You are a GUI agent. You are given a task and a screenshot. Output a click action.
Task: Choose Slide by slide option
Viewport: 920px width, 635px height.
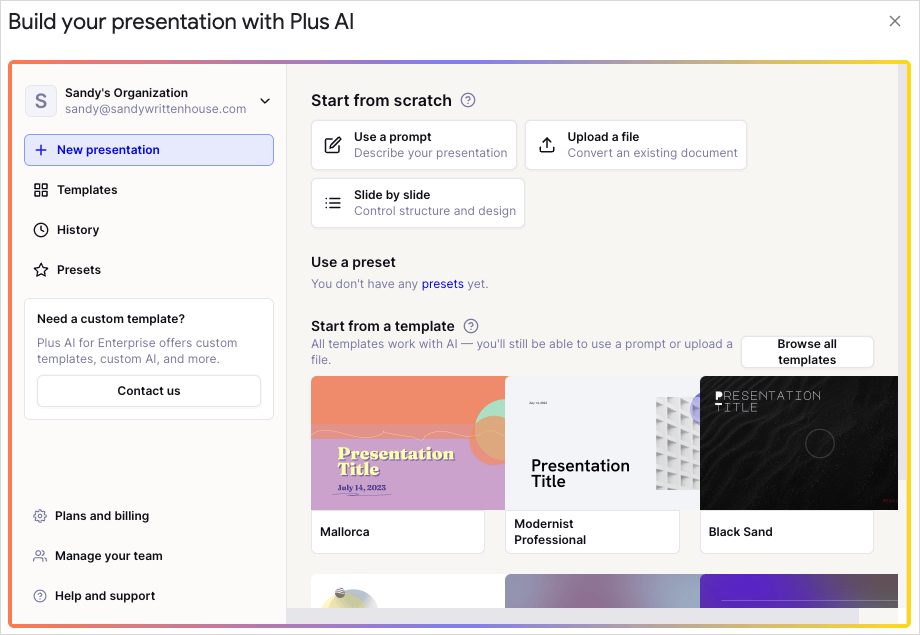(418, 203)
